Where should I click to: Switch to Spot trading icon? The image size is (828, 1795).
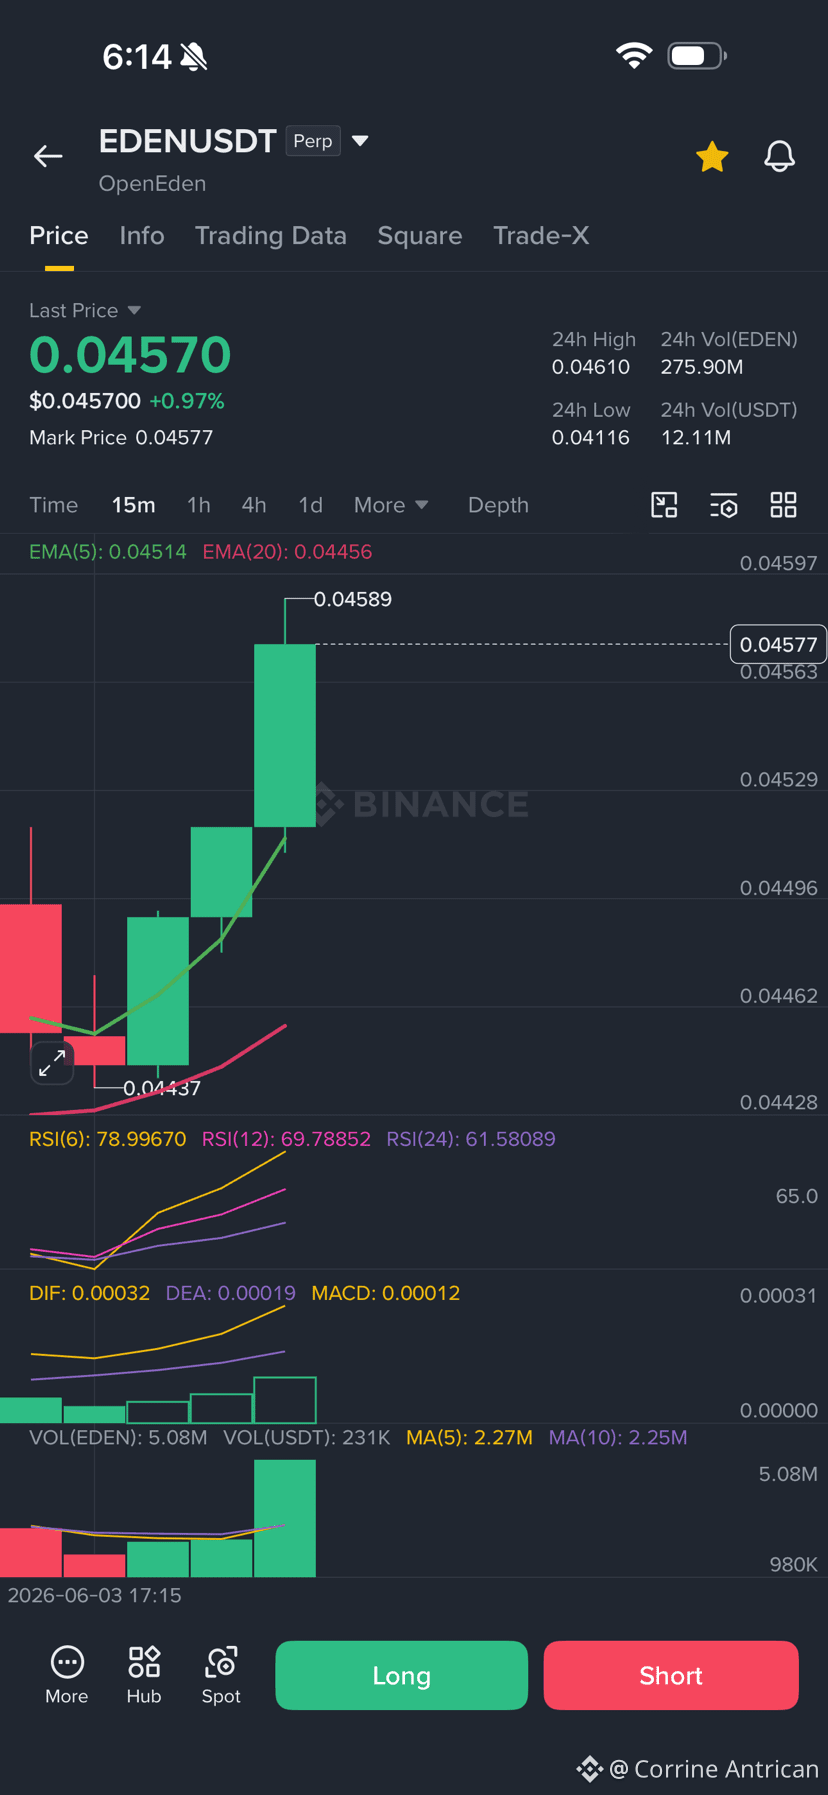(x=221, y=1675)
